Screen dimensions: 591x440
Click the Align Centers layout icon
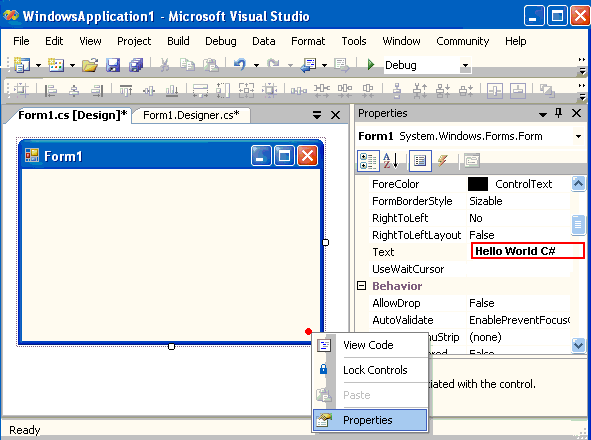point(74,90)
